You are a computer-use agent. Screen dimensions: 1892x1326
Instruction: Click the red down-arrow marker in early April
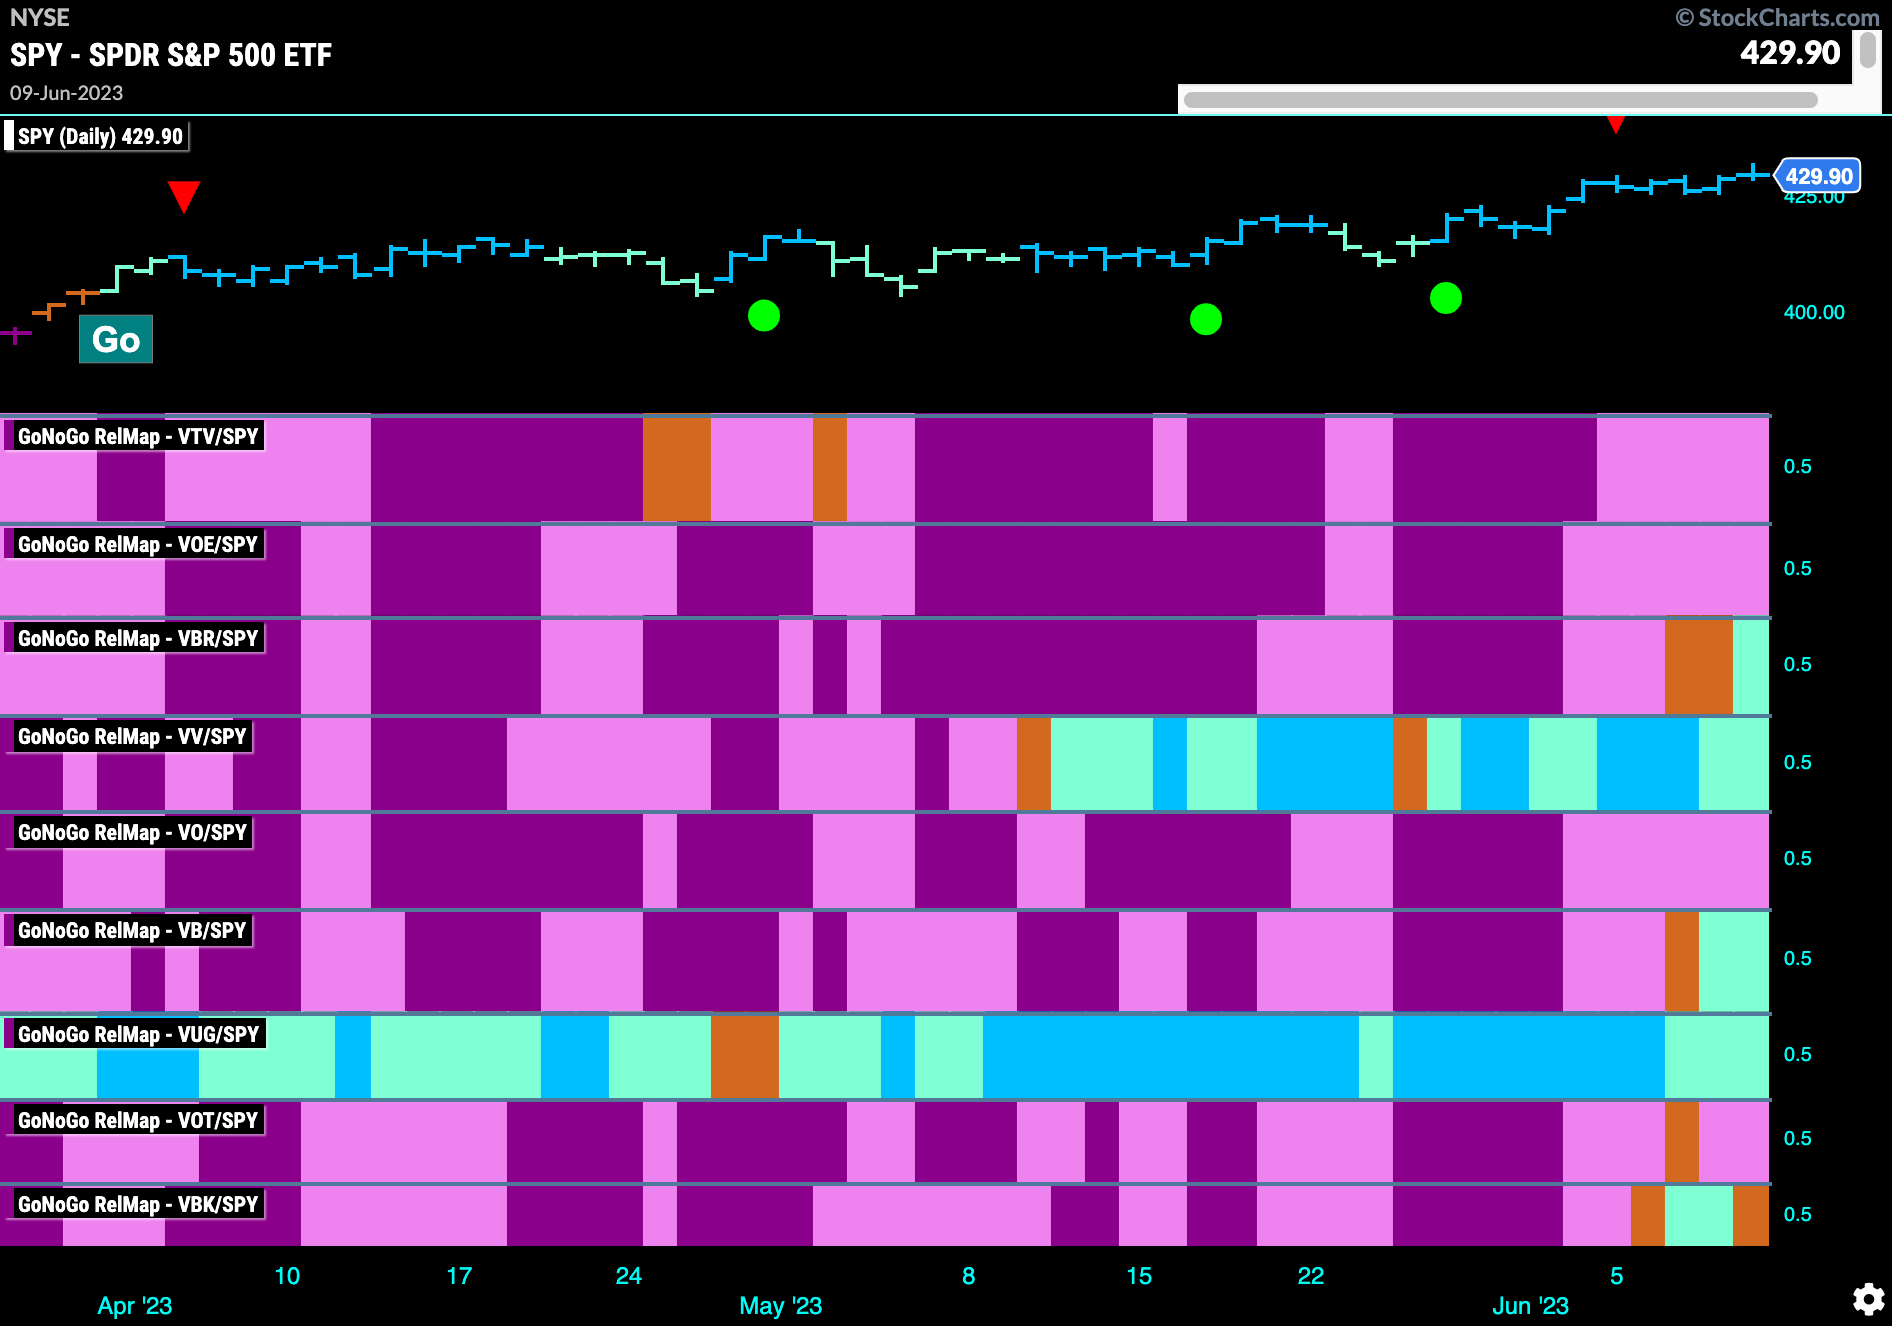[x=184, y=196]
